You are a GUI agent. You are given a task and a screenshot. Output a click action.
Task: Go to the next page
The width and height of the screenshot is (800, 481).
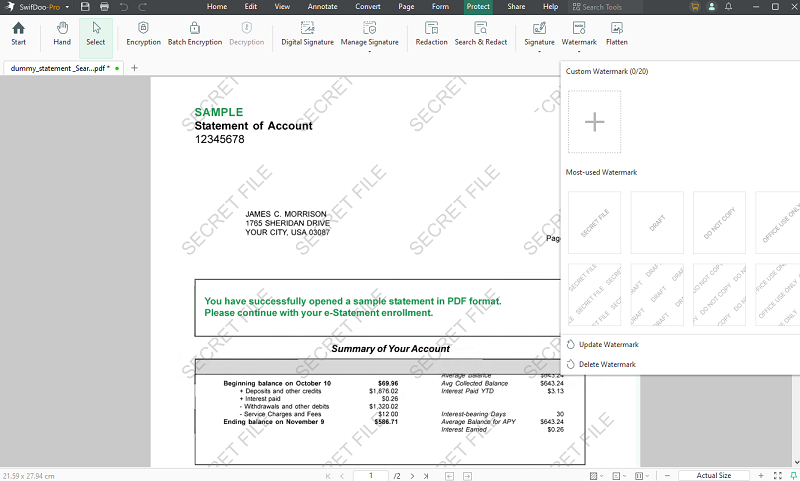point(412,476)
